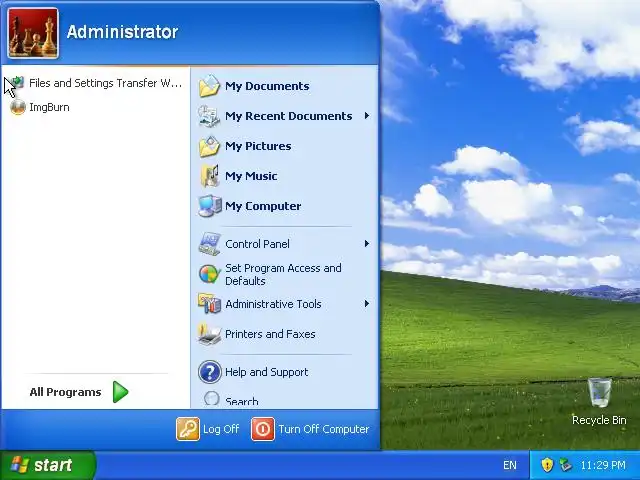Click the My Computer monitor icon

tap(209, 206)
